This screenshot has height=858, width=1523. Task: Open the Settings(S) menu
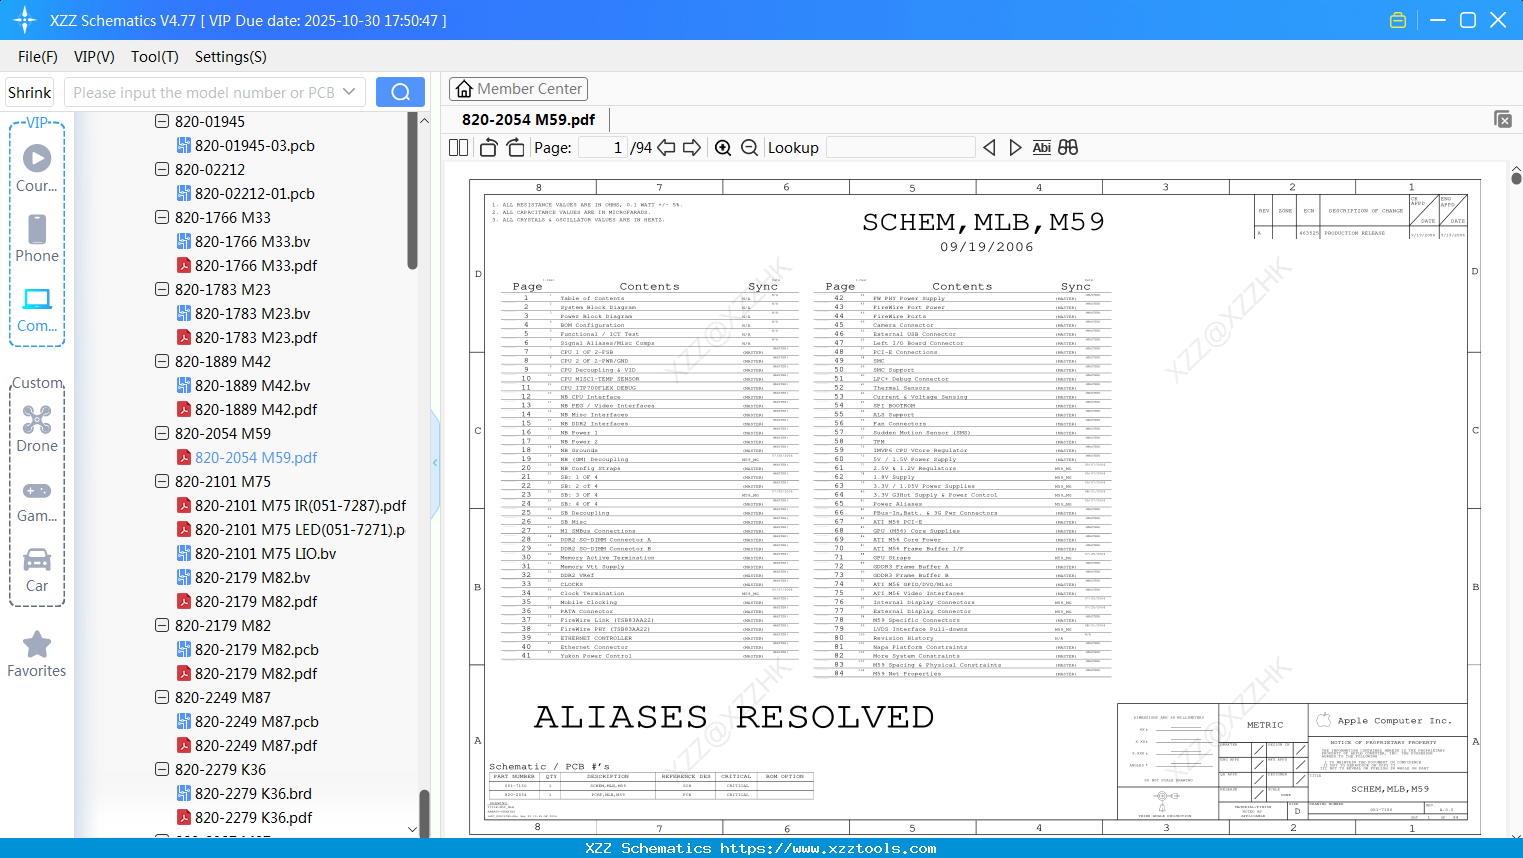point(231,57)
